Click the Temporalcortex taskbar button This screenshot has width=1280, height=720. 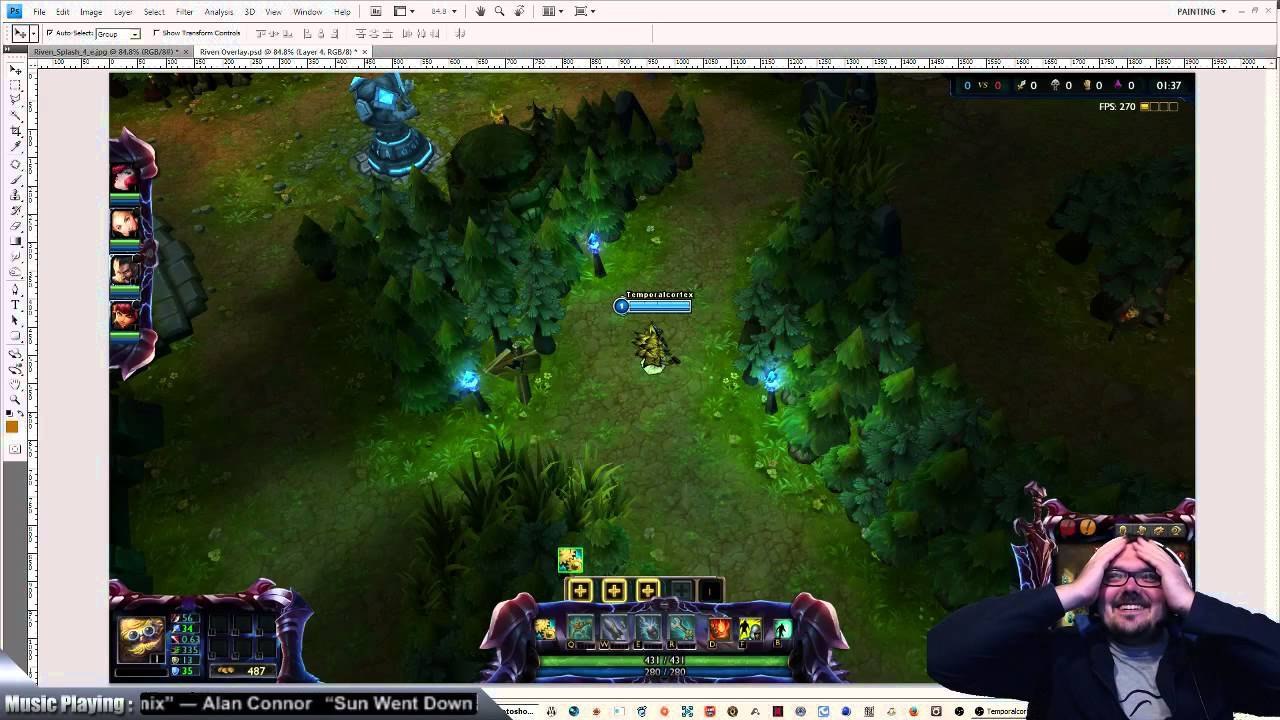click(x=1000, y=712)
